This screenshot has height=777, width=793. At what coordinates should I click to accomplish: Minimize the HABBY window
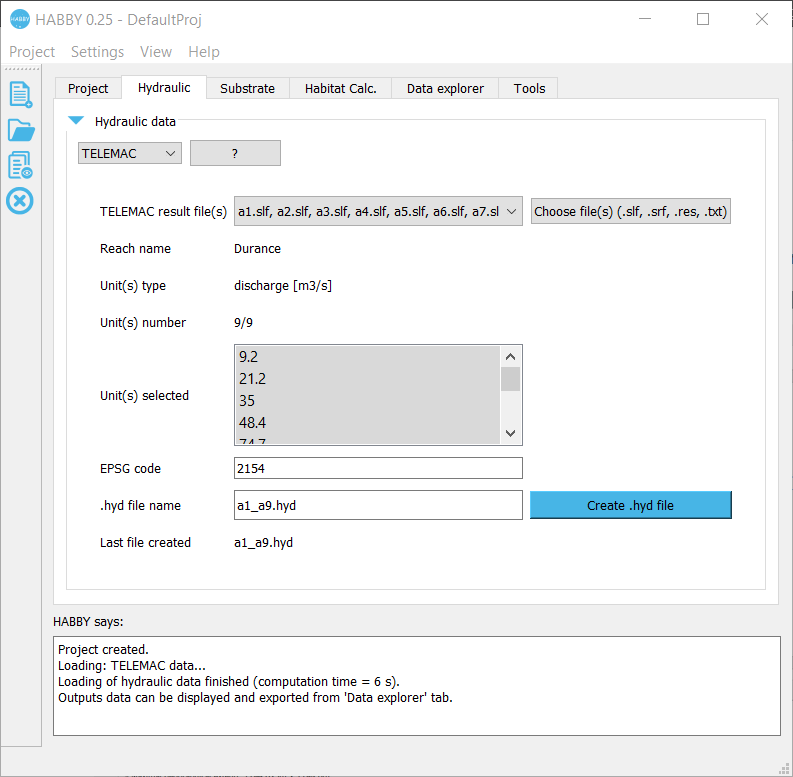point(645,19)
